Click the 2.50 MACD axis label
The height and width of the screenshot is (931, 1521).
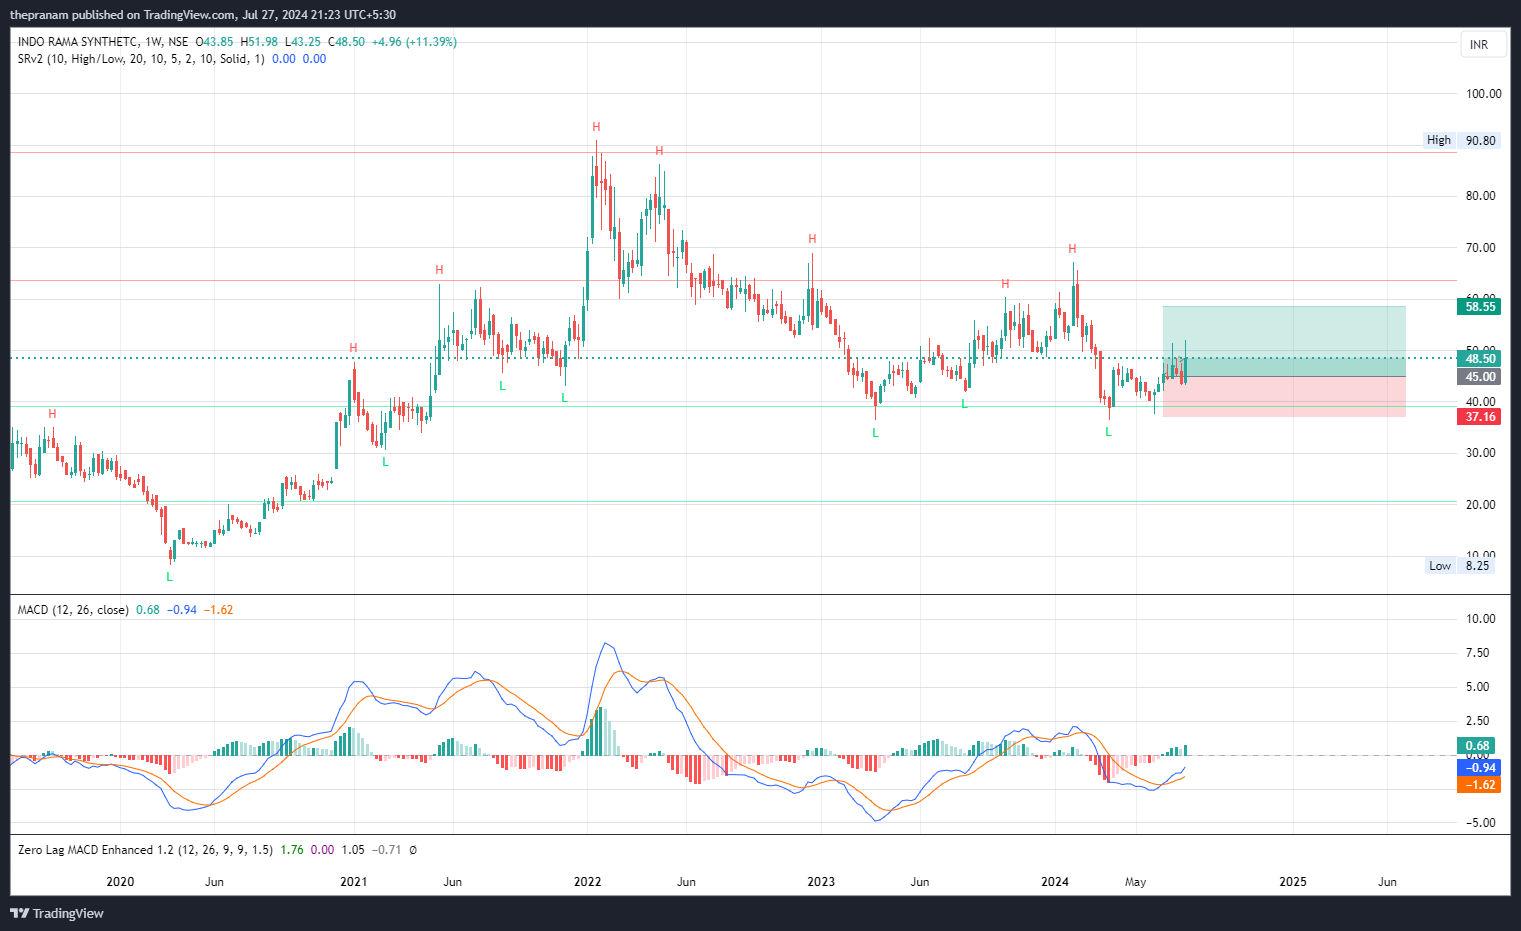1477,721
